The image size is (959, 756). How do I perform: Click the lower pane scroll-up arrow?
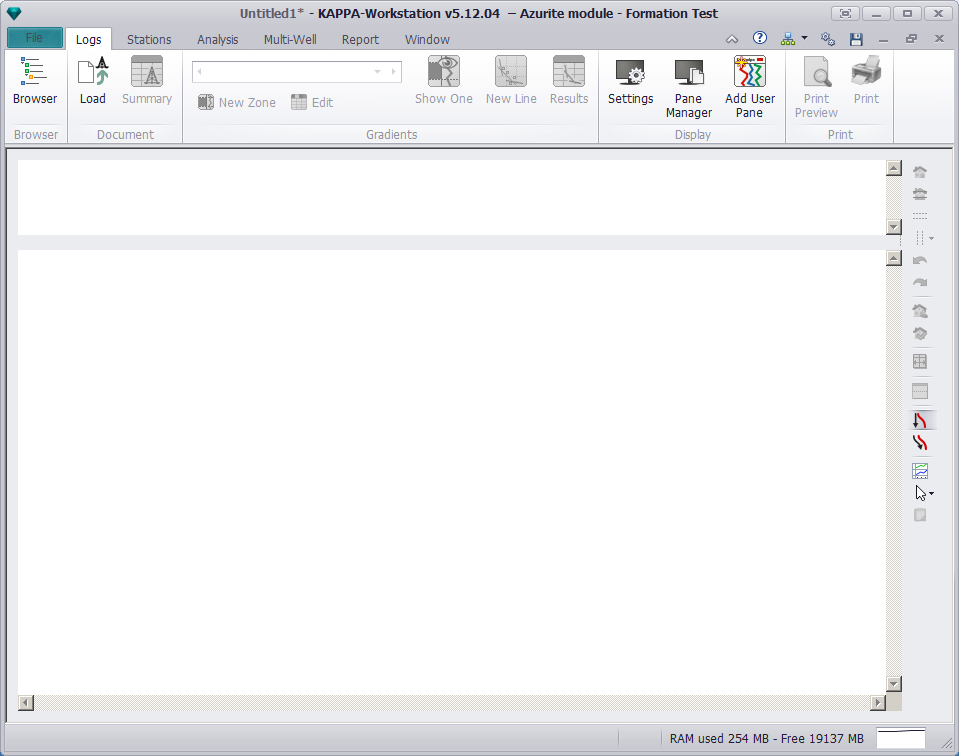894,258
